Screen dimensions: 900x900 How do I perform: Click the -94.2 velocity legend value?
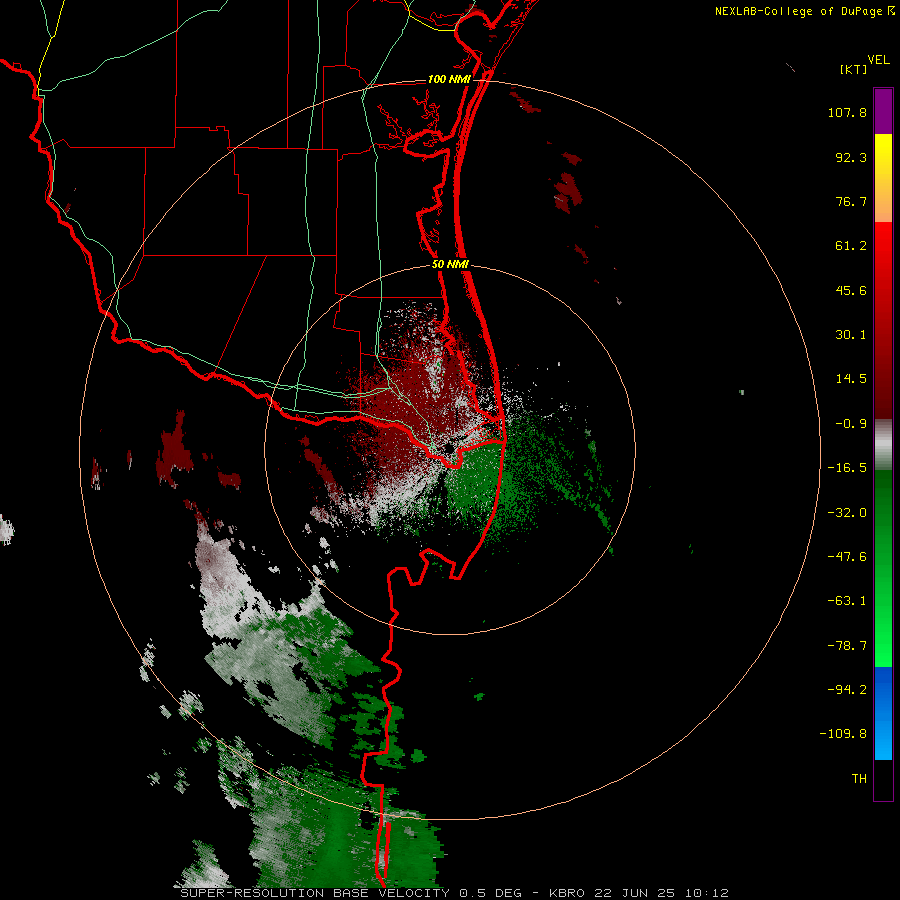click(847, 689)
